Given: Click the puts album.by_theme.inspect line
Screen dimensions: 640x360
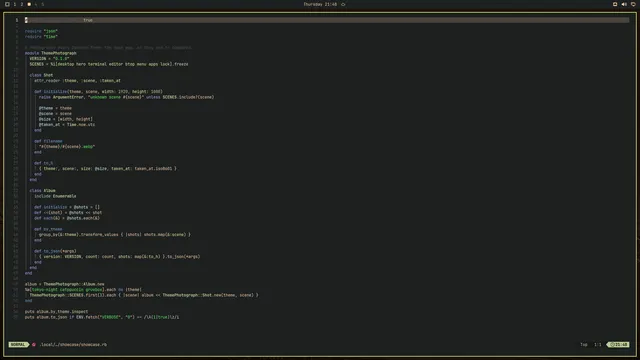Looking at the screenshot, I should coord(56,312).
